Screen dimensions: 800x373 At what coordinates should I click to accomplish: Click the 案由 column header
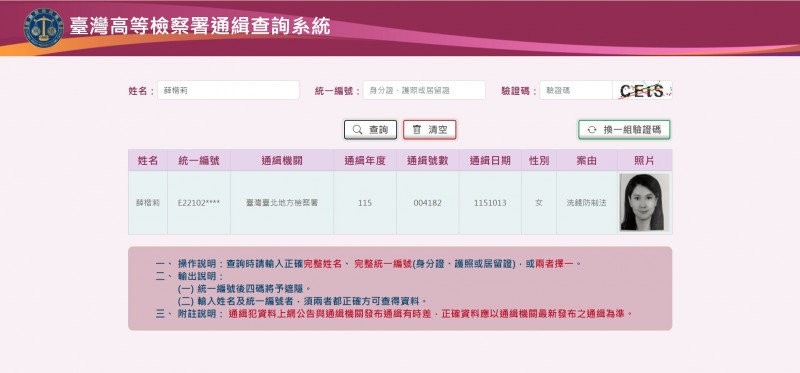tap(587, 160)
